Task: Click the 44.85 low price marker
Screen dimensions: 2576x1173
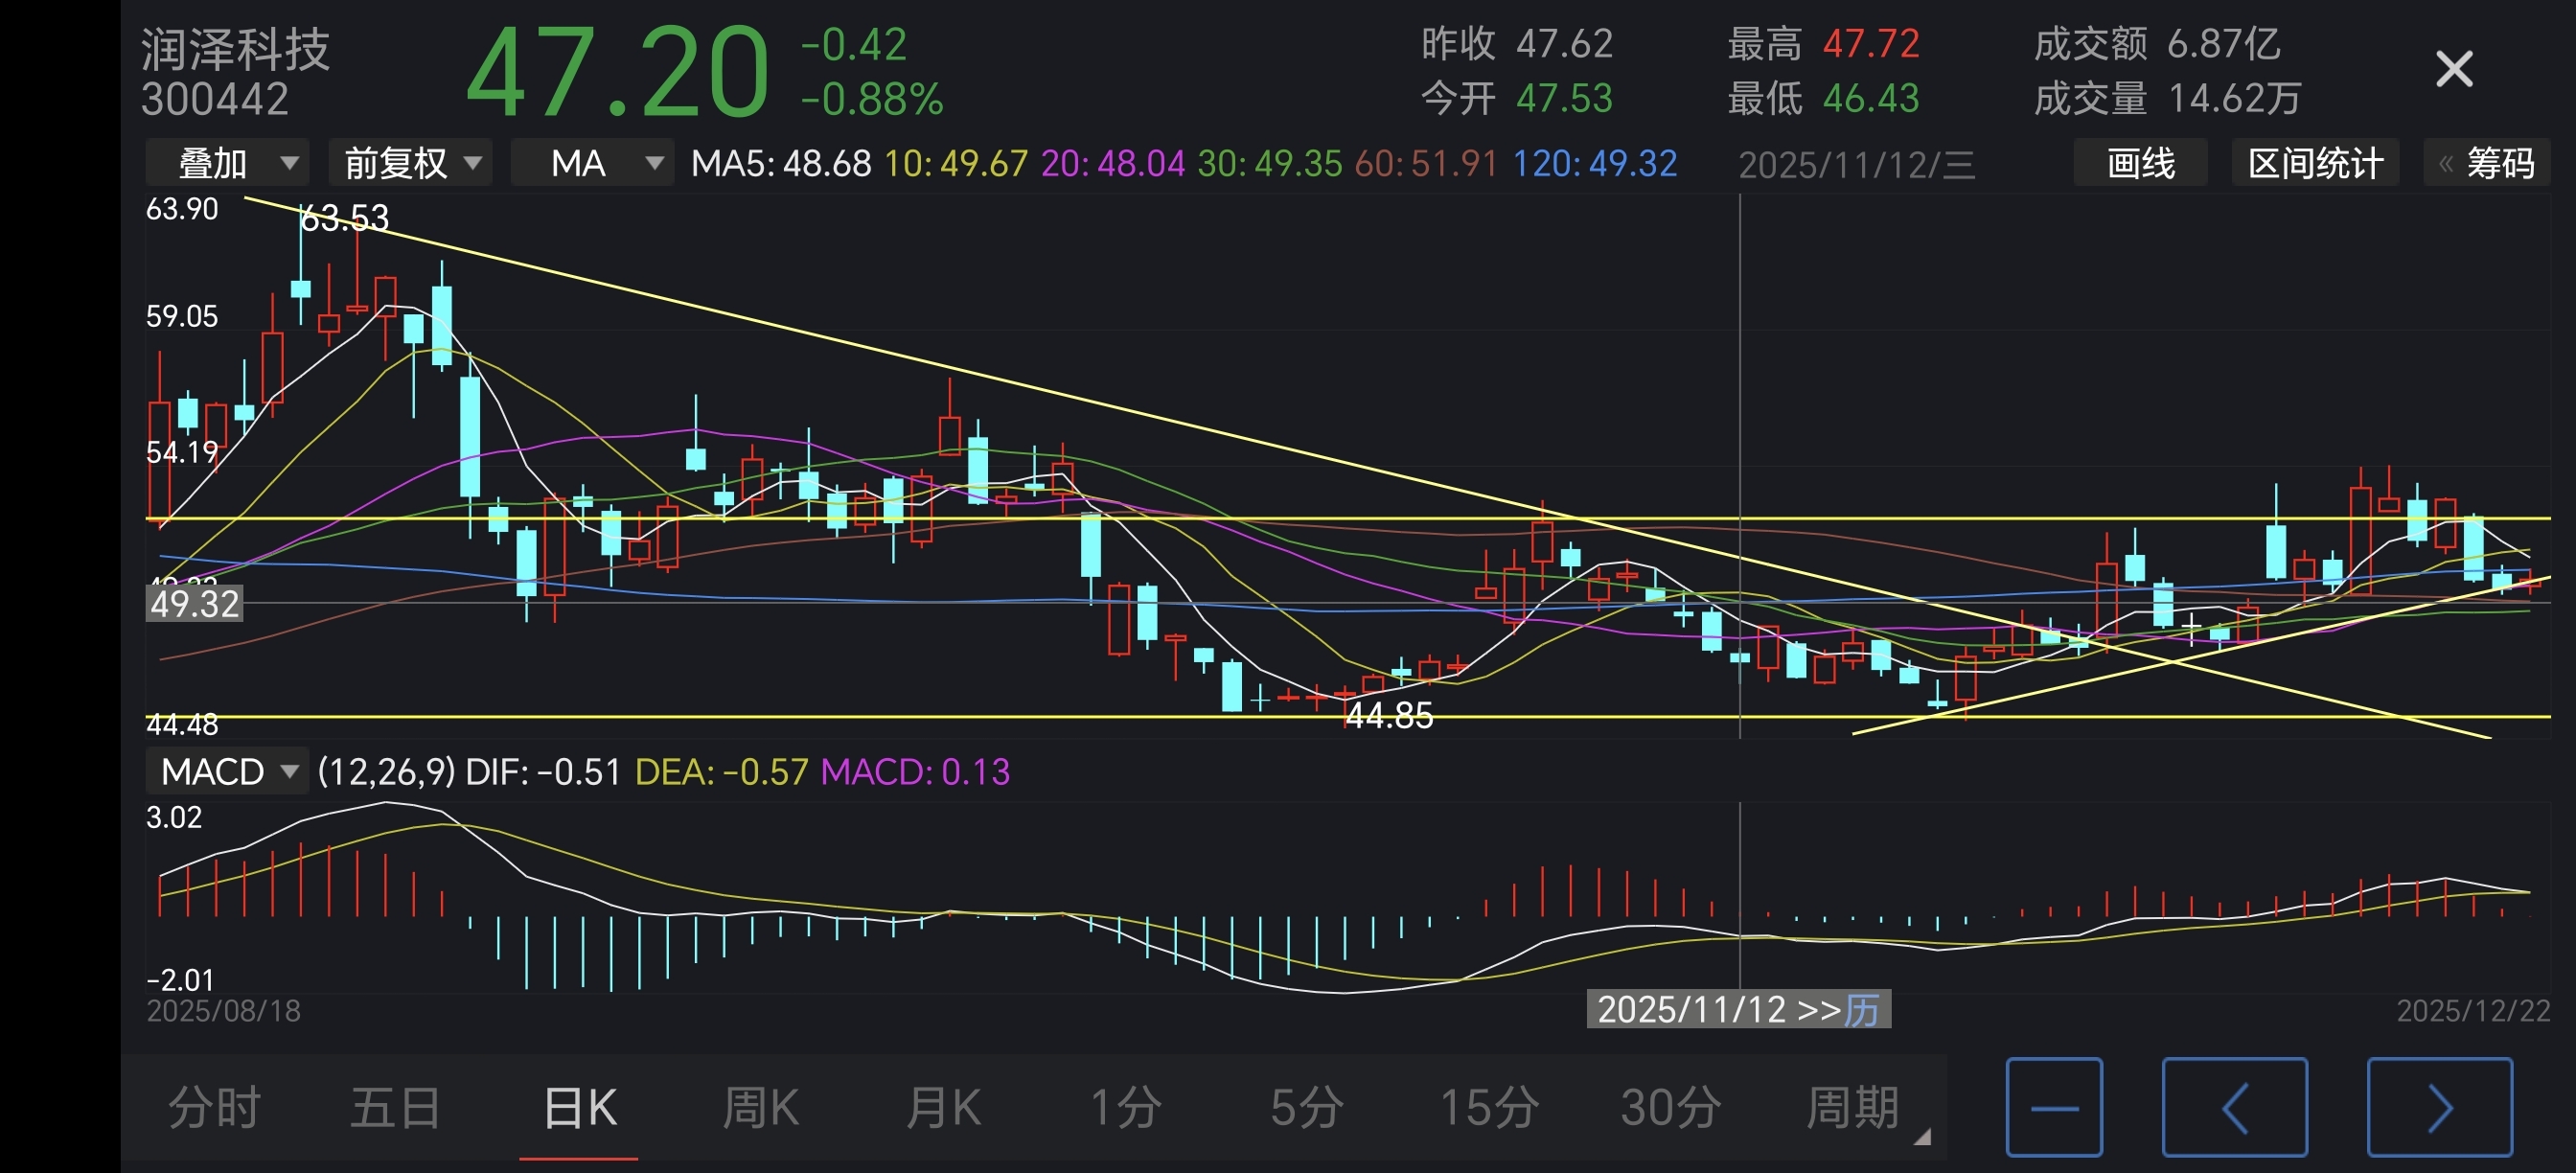Action: click(1388, 715)
